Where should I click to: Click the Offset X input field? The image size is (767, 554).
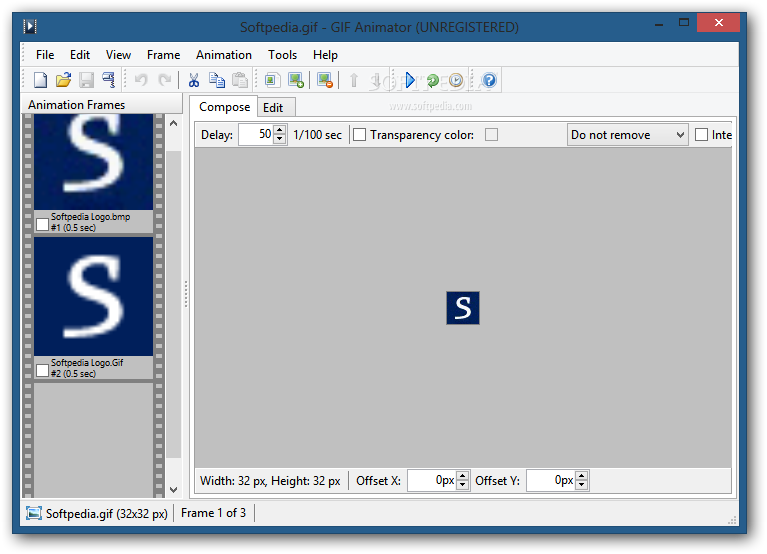tap(432, 481)
